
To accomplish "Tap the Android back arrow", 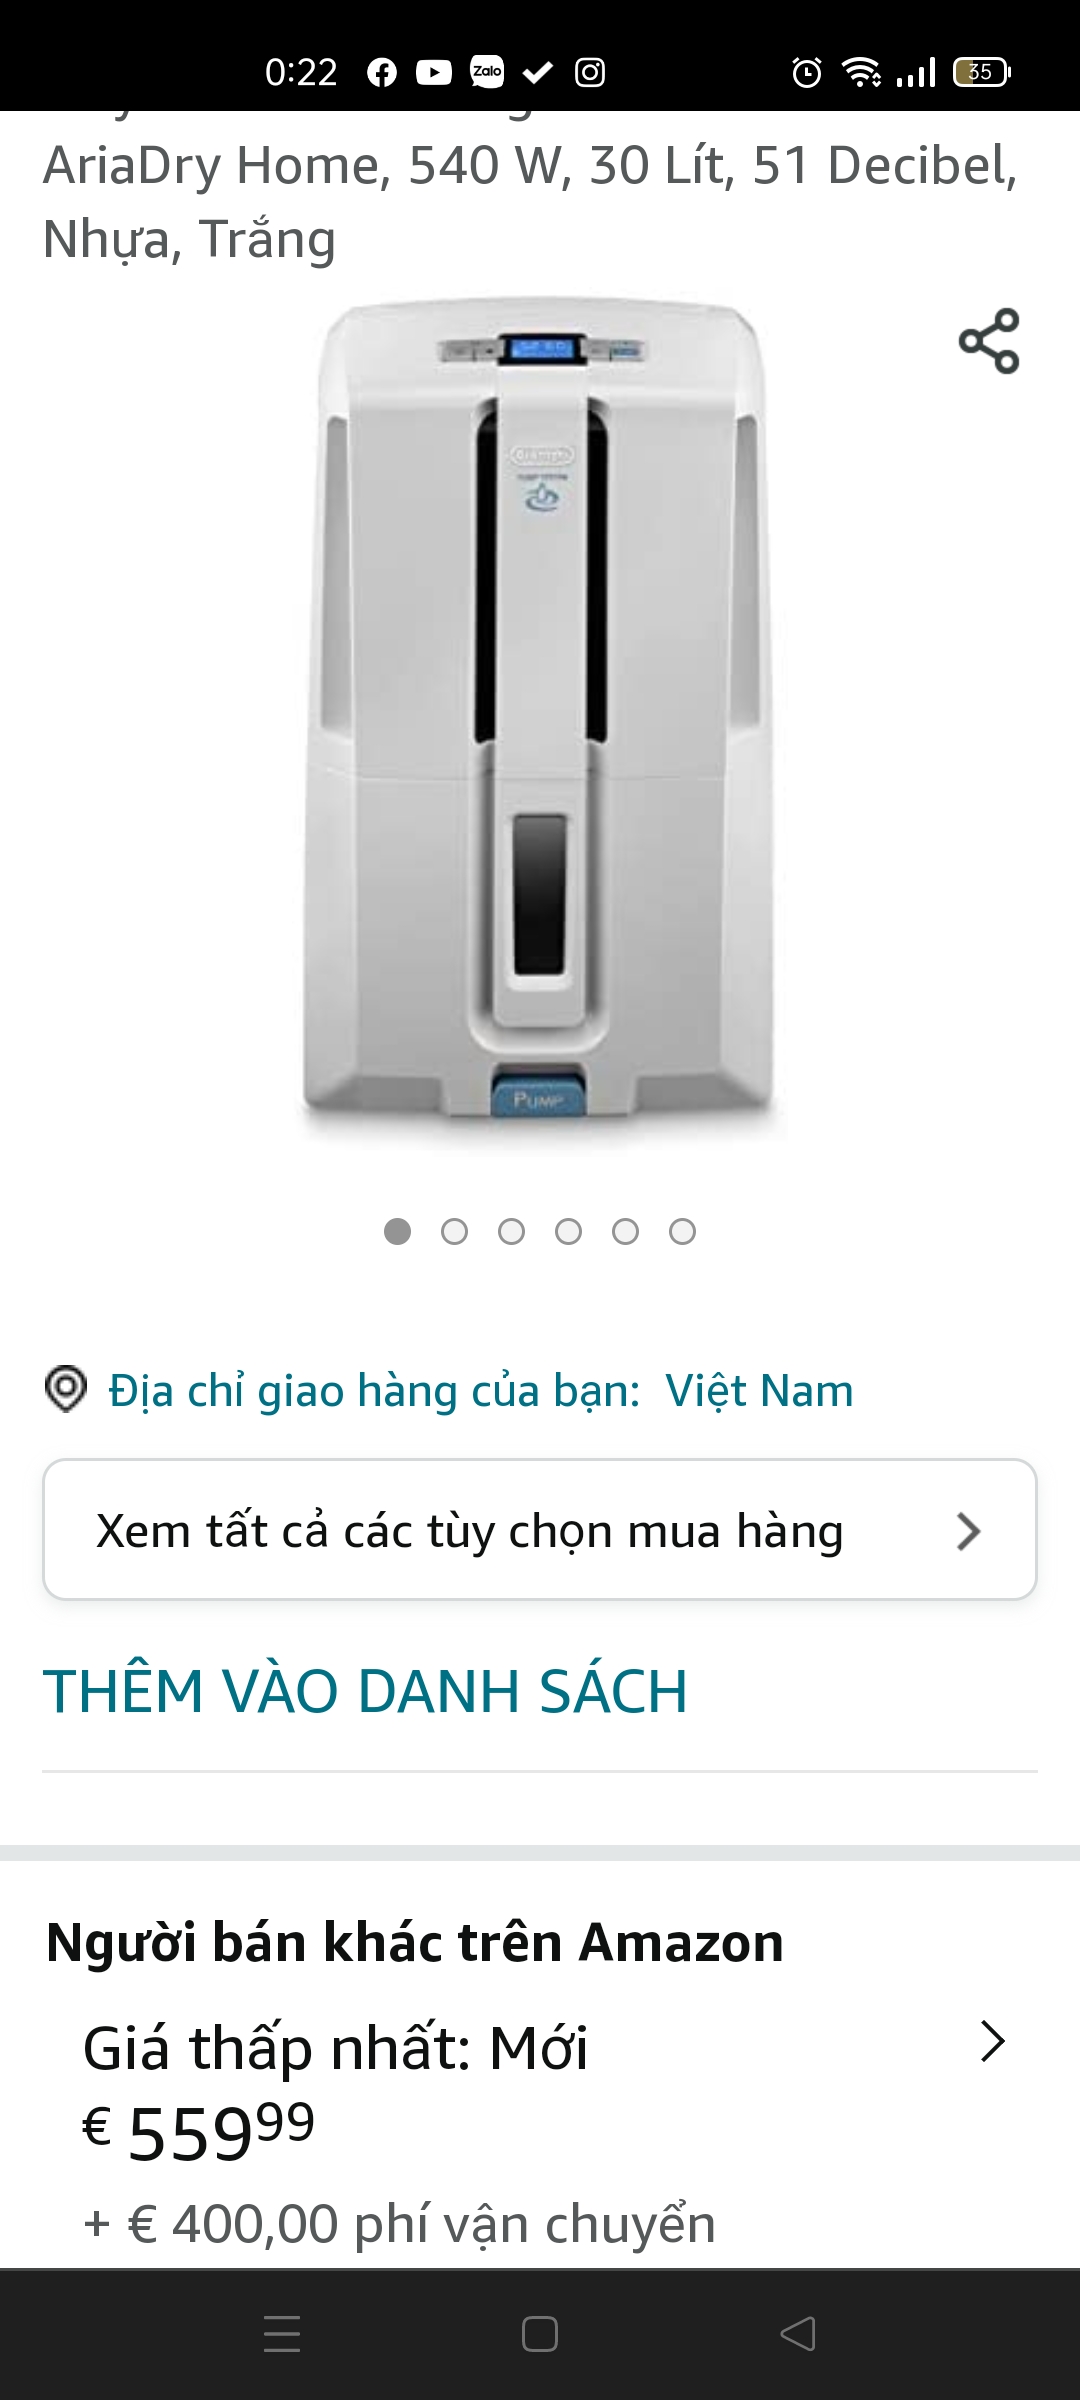I will tap(798, 2334).
